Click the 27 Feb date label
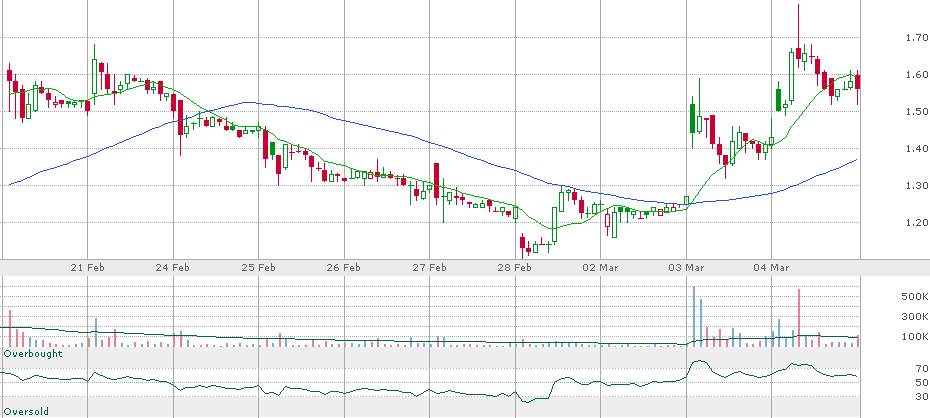This screenshot has height=418, width=930. [430, 267]
